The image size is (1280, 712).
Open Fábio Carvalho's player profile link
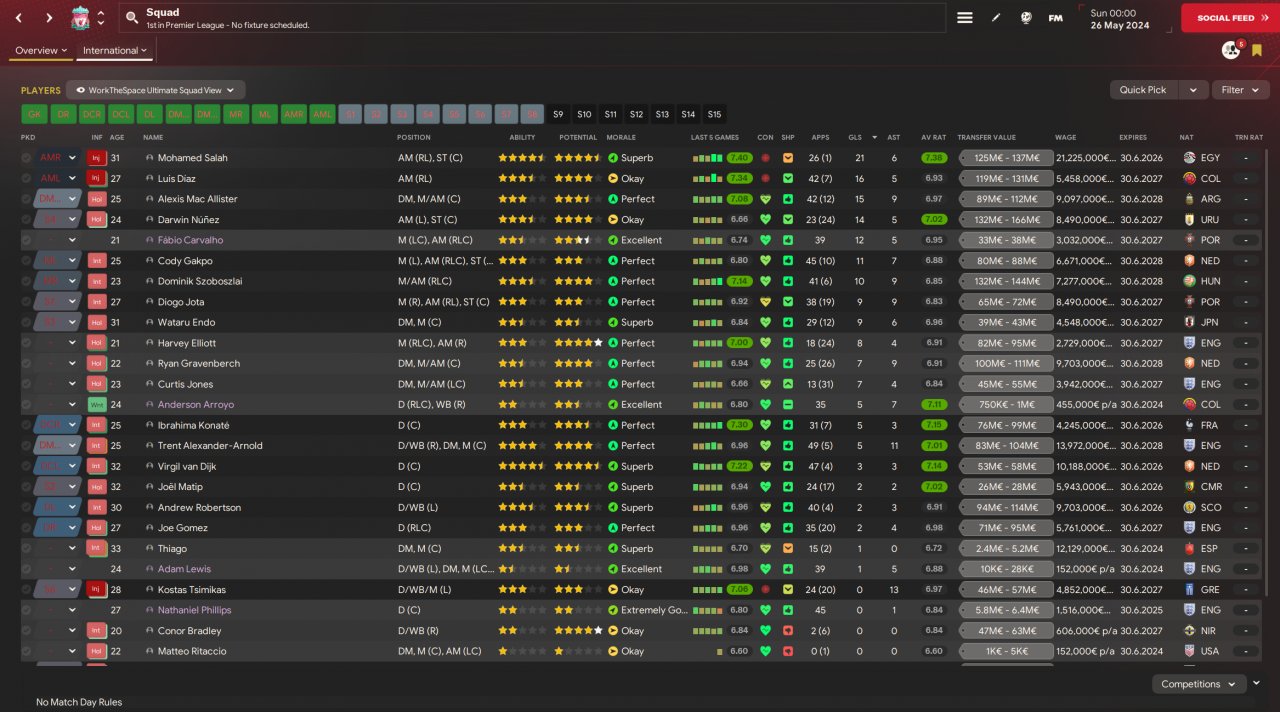click(x=191, y=240)
